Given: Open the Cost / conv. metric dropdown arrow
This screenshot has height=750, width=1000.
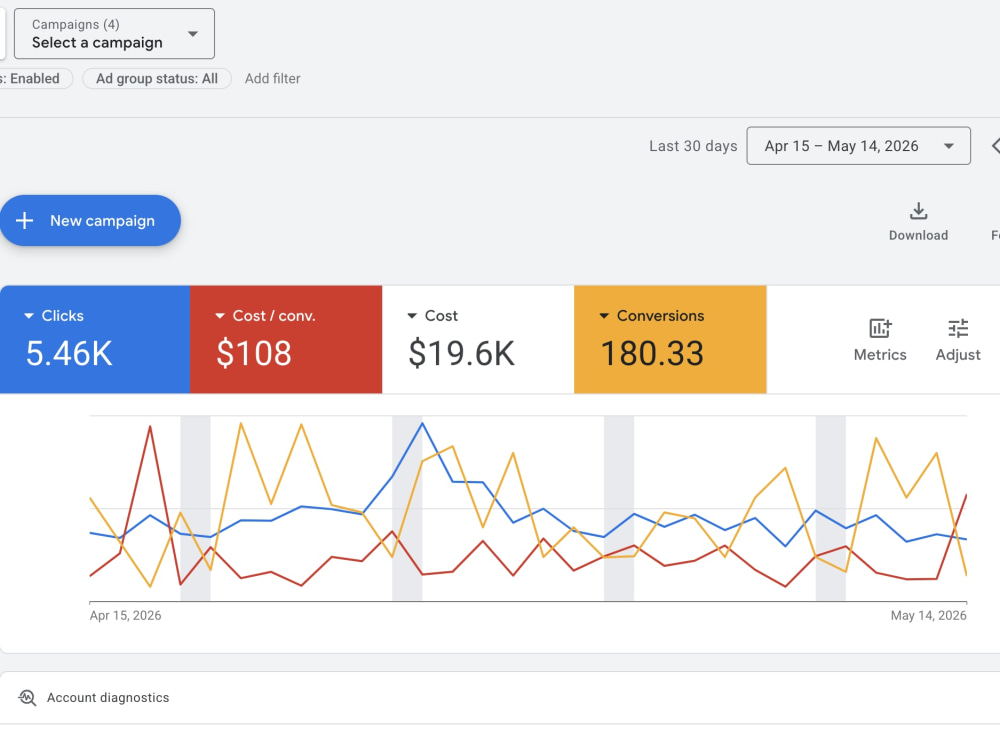Looking at the screenshot, I should (x=220, y=316).
